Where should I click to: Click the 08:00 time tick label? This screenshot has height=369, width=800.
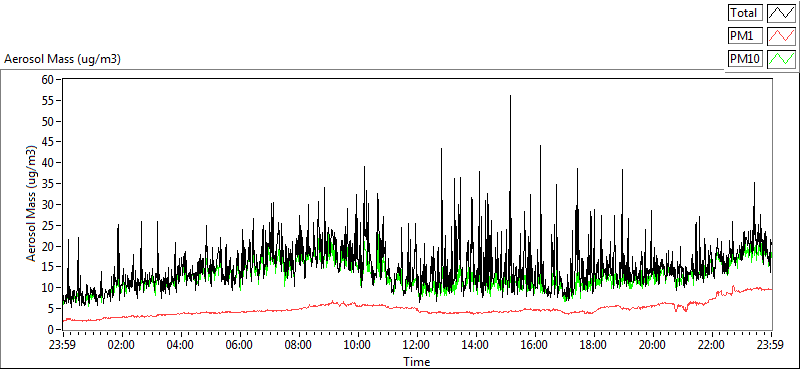pyautogui.click(x=298, y=345)
